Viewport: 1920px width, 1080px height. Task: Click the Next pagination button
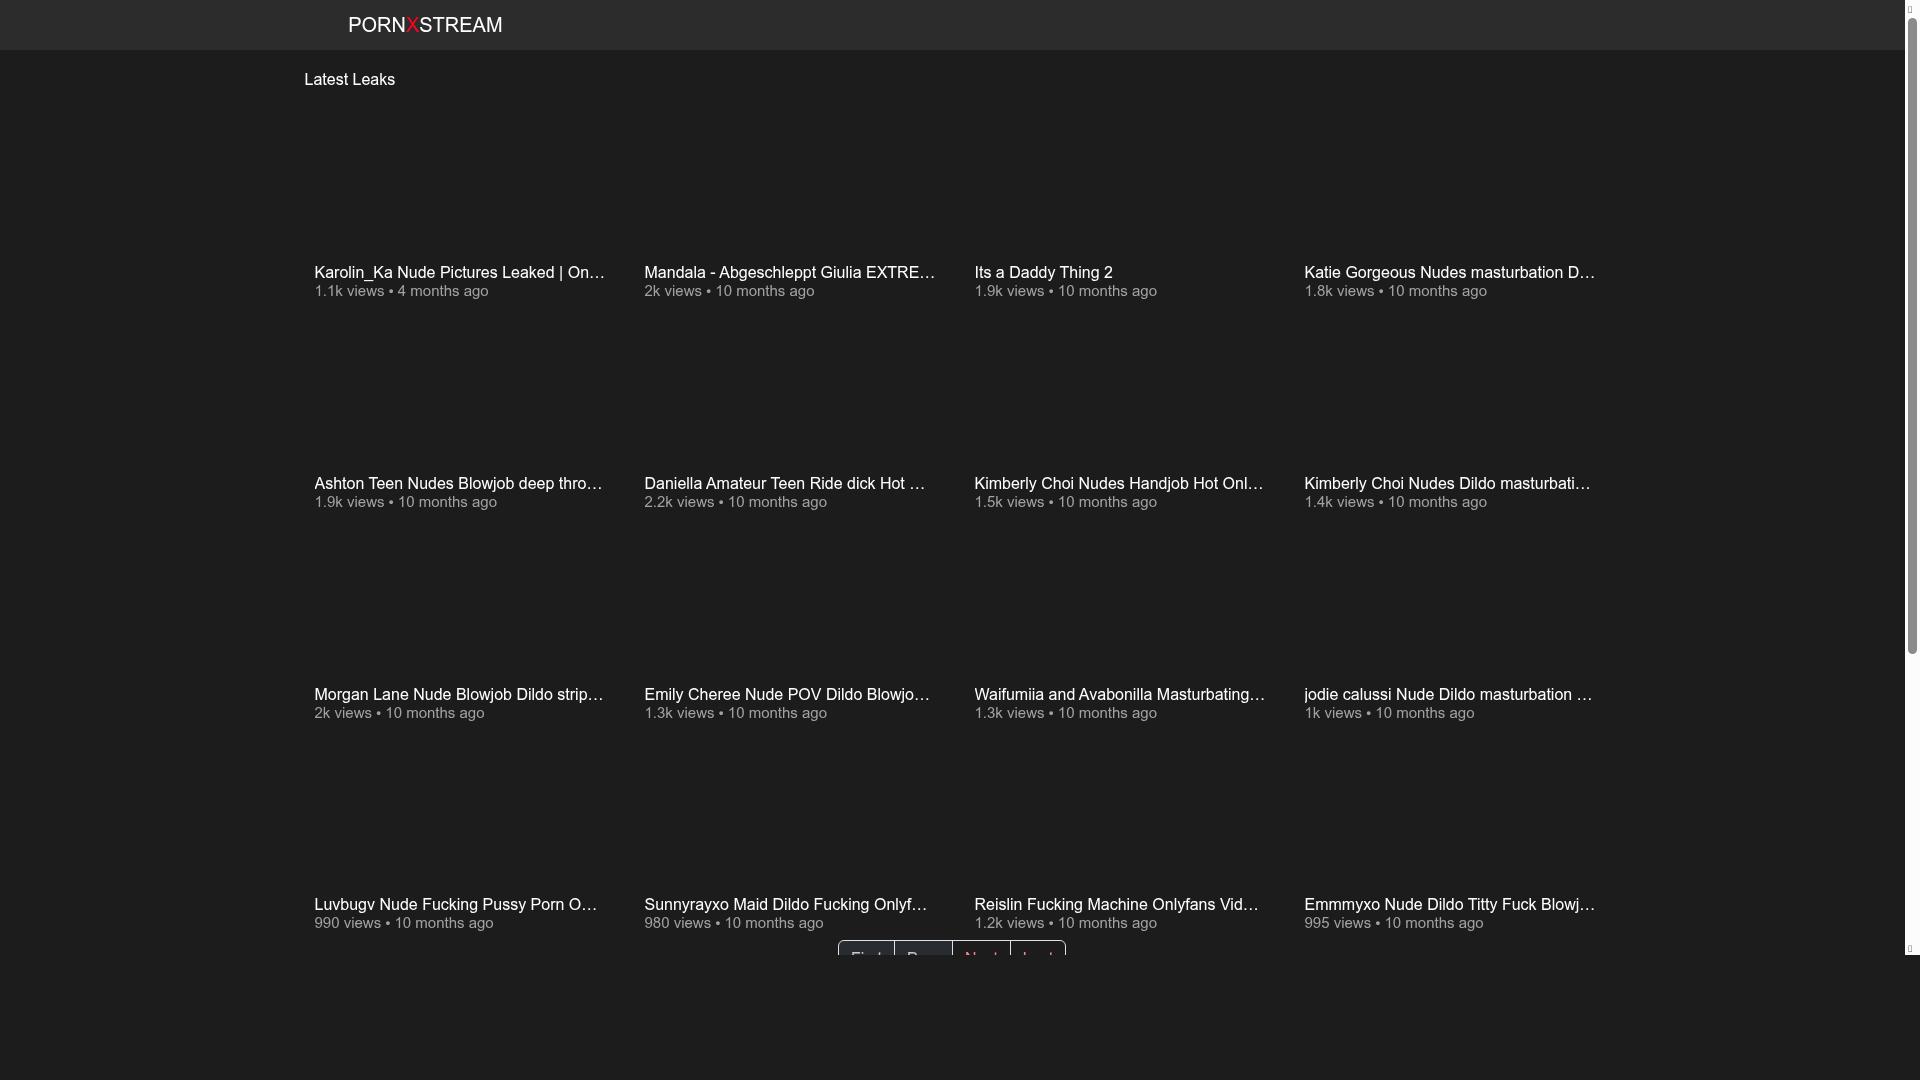(x=981, y=950)
